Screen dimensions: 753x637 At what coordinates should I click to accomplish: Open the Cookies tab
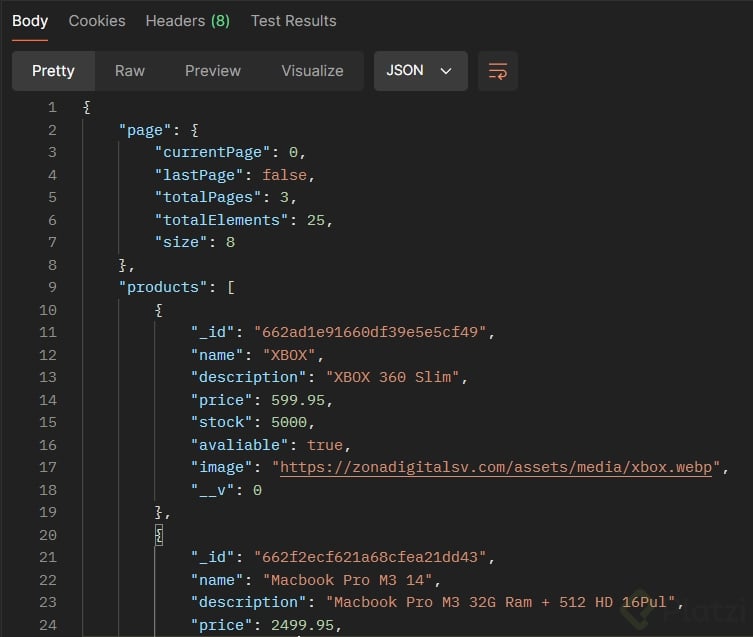pos(97,21)
